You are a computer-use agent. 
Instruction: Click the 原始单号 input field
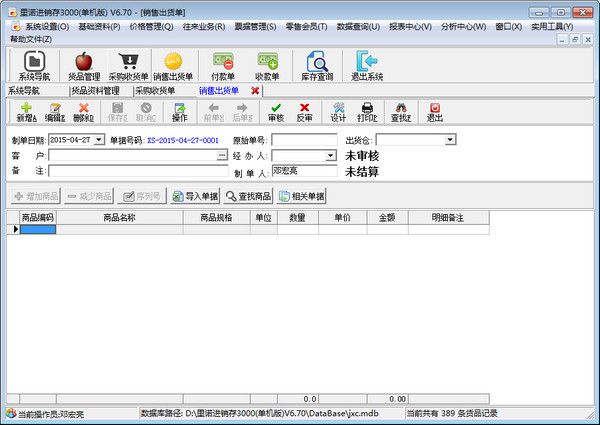point(304,140)
